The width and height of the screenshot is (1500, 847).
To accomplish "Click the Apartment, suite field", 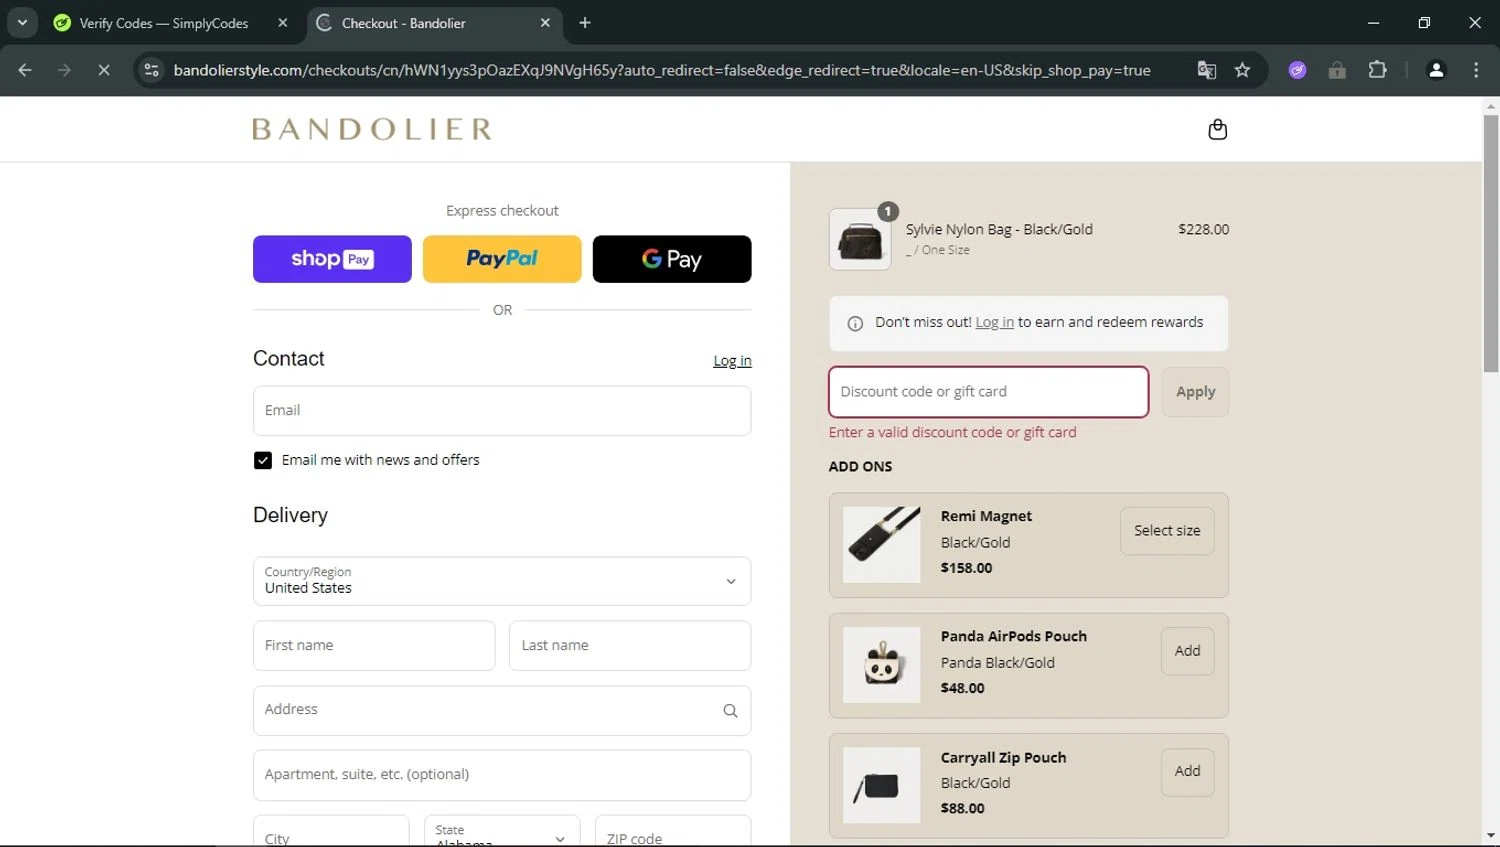I will point(502,775).
